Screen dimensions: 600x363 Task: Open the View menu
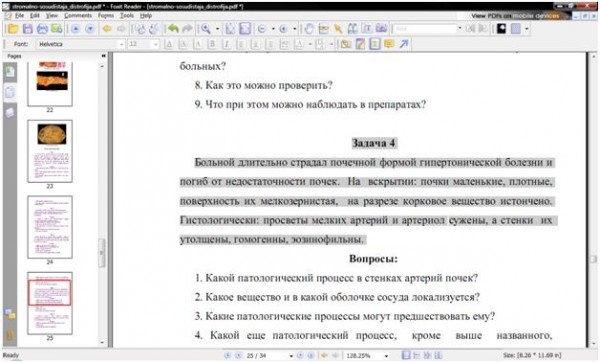52,15
